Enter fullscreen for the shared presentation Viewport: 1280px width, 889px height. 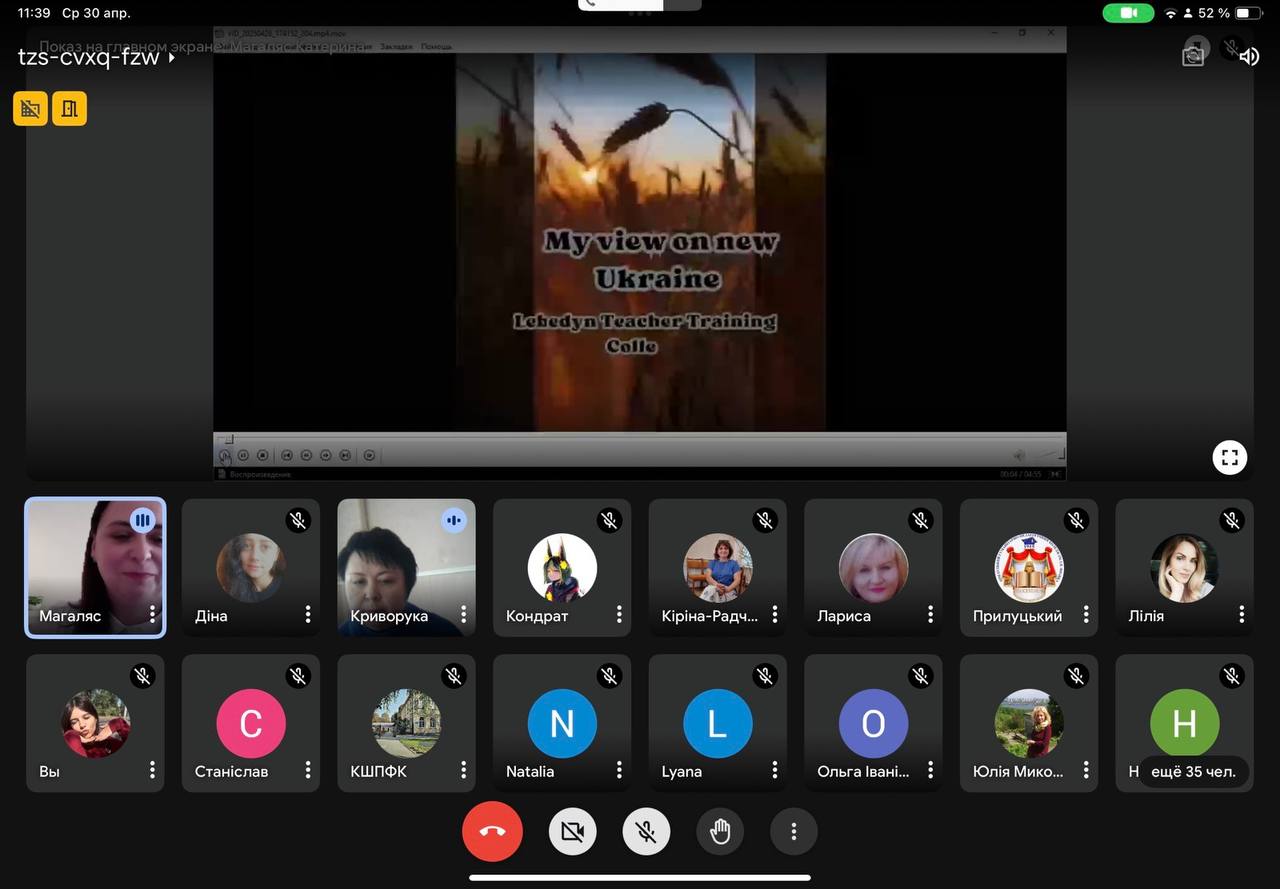click(1230, 458)
